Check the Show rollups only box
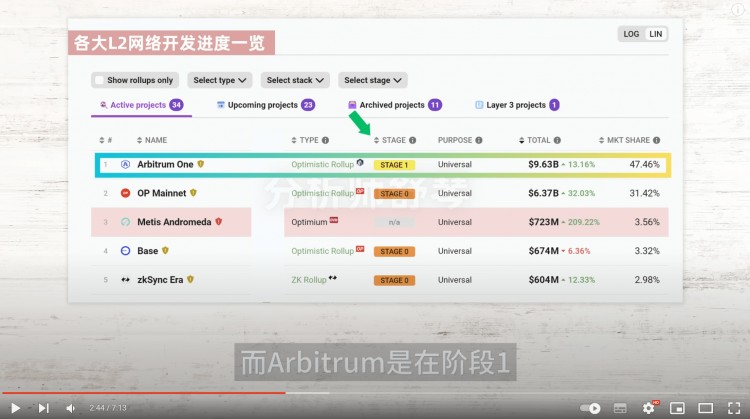The width and height of the screenshot is (750, 419). [x=98, y=80]
